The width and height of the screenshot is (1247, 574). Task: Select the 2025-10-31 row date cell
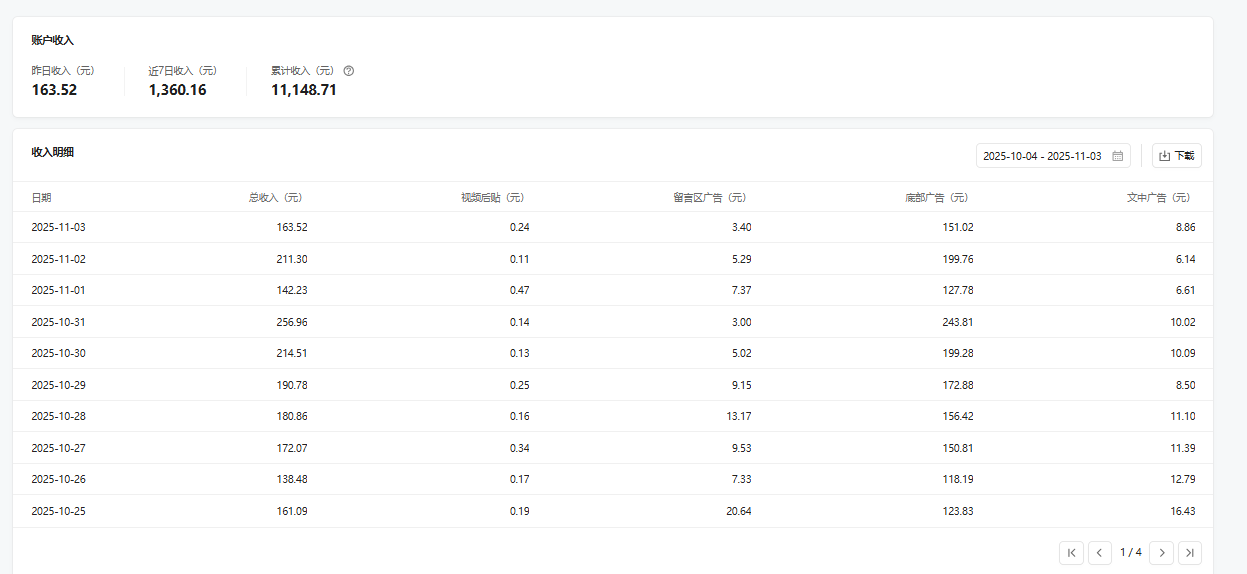tap(58, 322)
